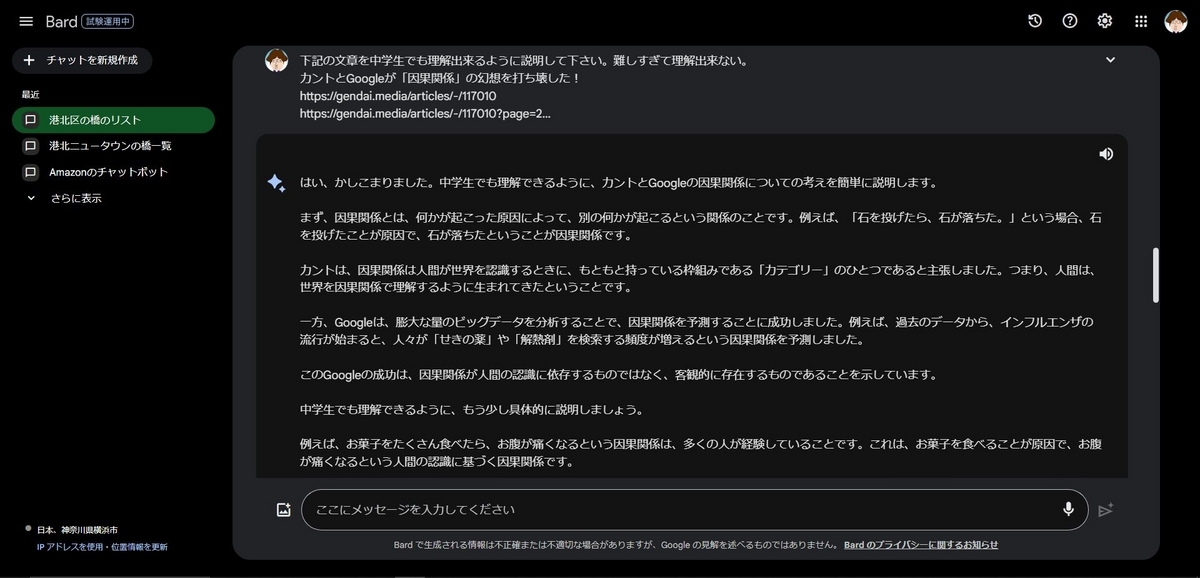Screen dimensions: 1200x578
Task: Focus the message input ここにメッセージを入力してください
Action: pyautogui.click(x=695, y=510)
